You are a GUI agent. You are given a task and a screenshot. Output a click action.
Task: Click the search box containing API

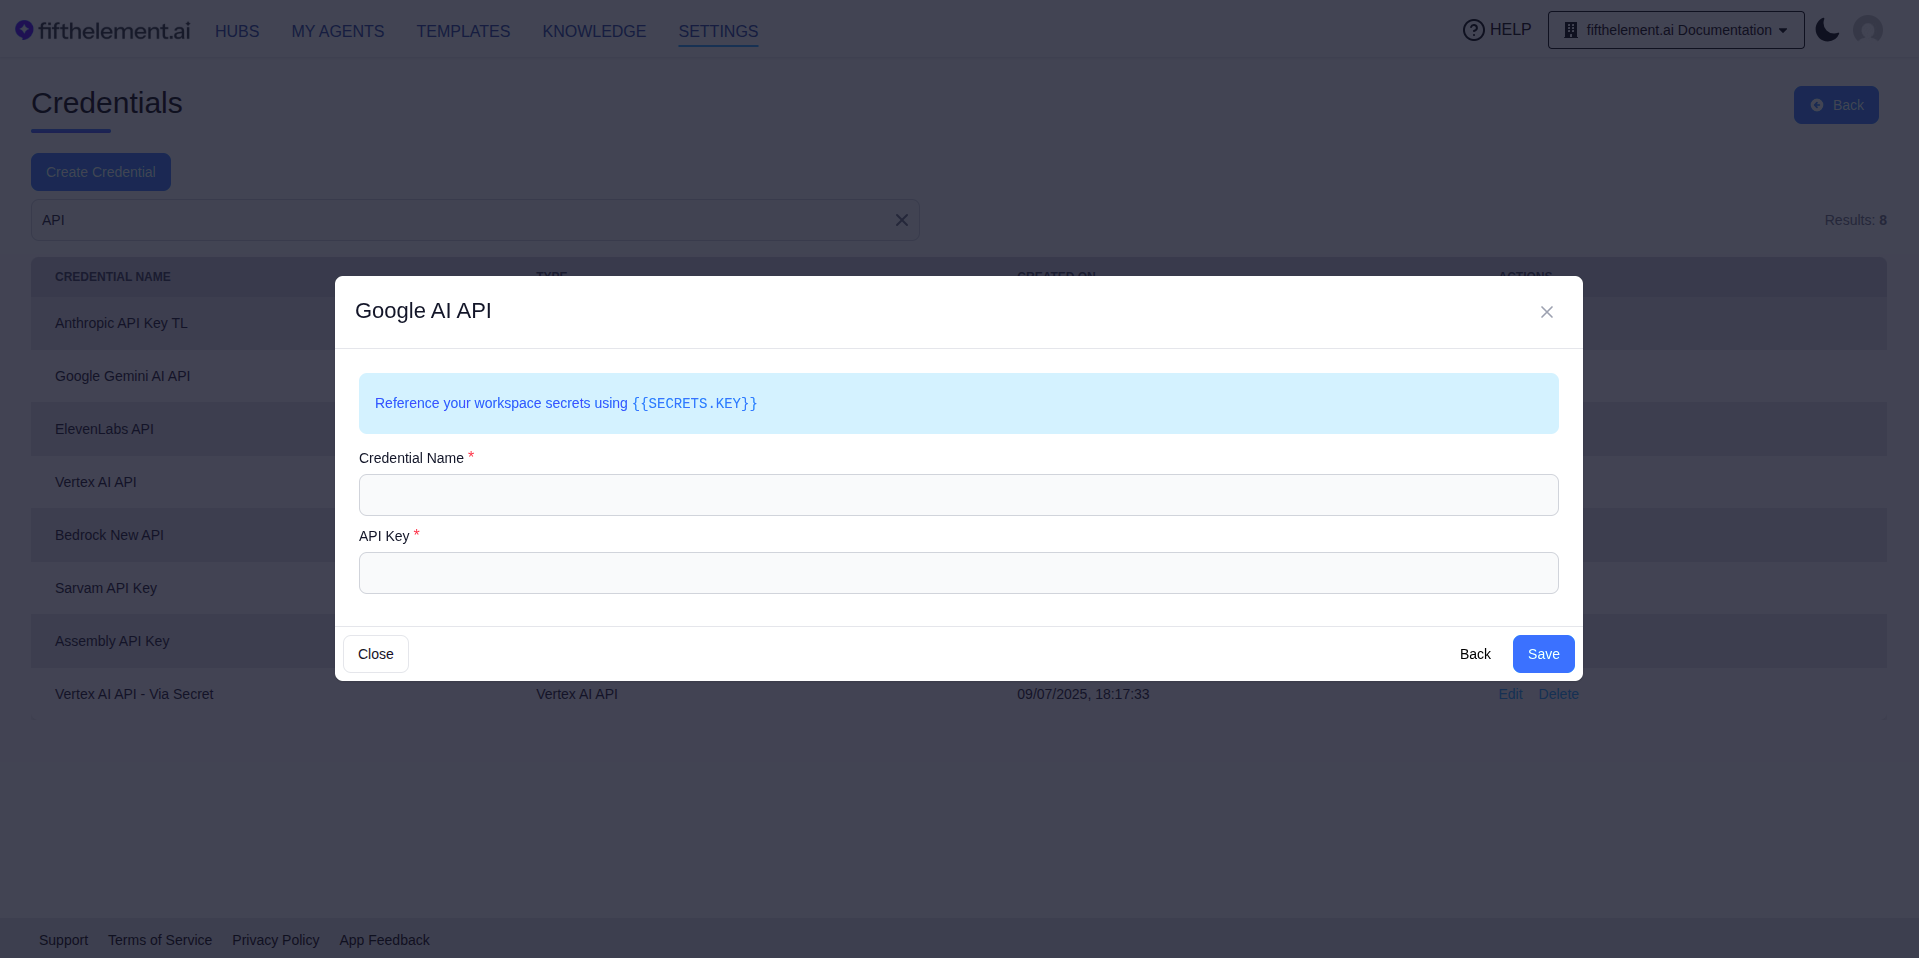click(475, 220)
